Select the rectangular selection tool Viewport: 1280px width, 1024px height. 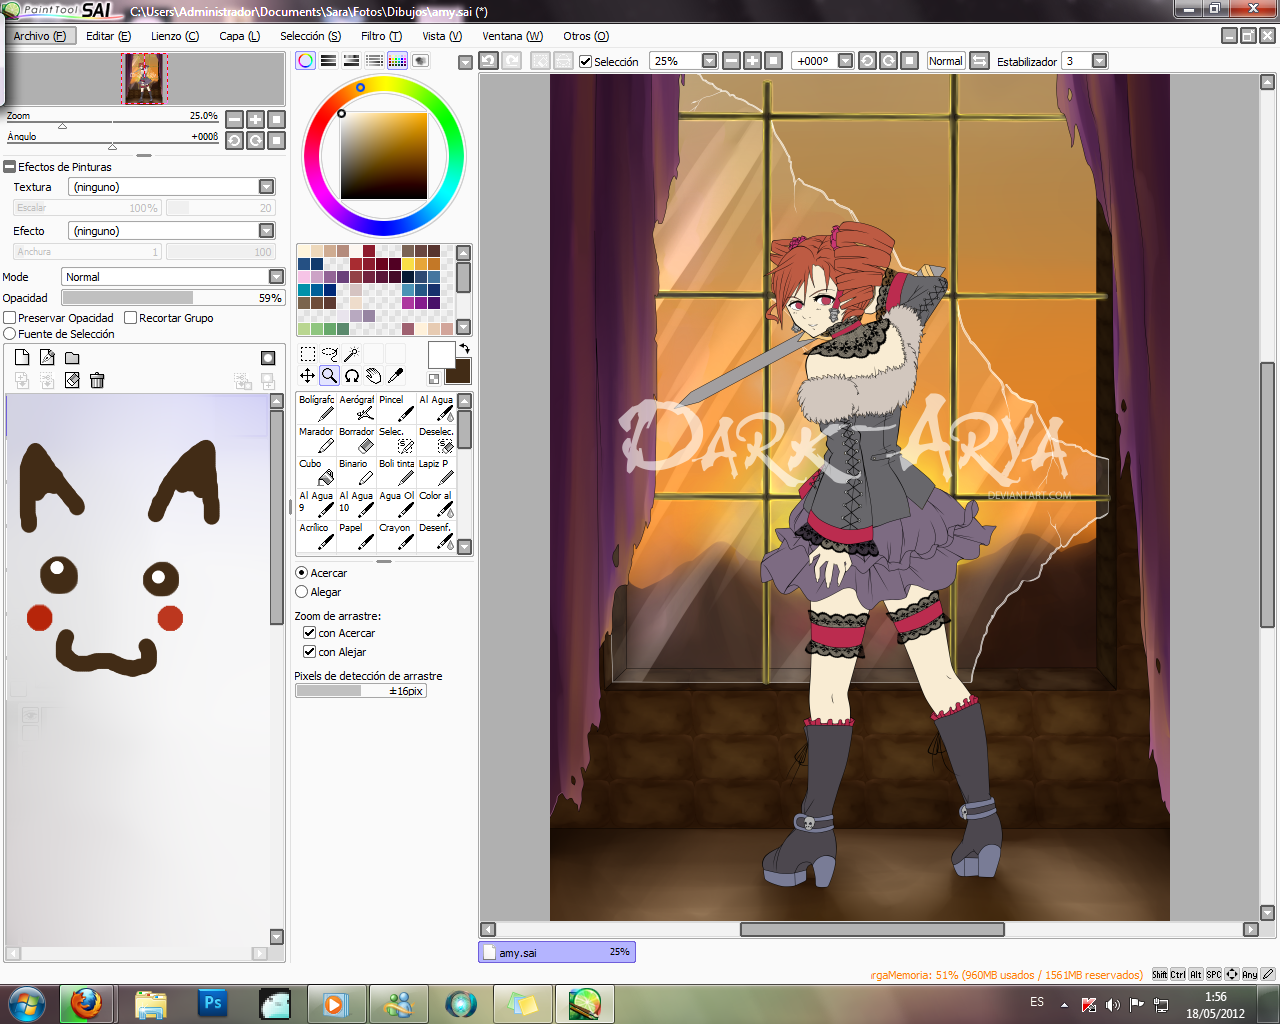coord(308,354)
